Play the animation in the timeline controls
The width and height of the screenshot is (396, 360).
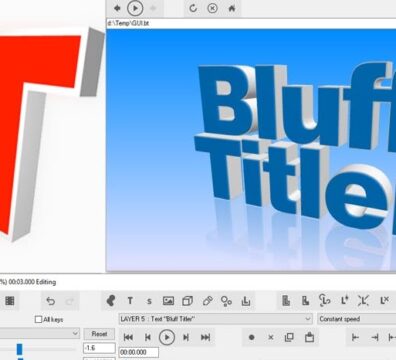point(167,337)
